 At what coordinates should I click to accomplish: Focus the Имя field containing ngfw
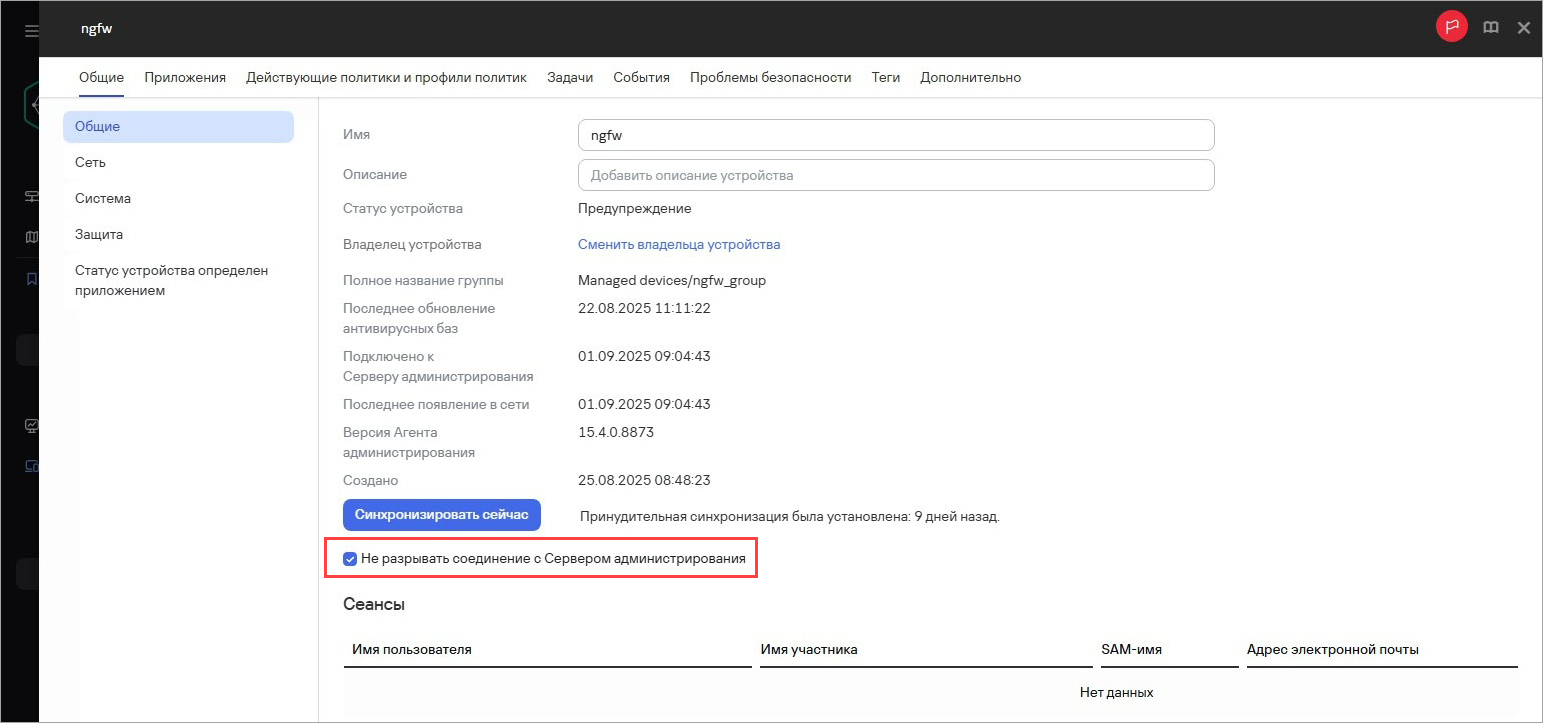click(x=896, y=135)
